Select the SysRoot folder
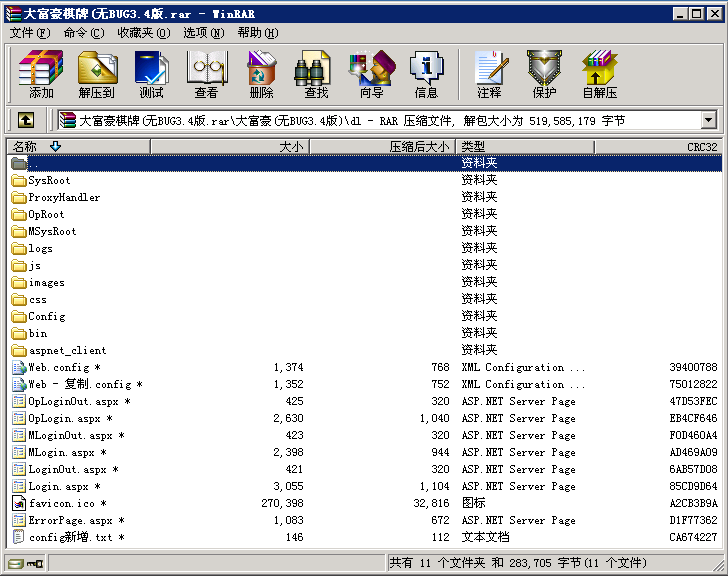The height and width of the screenshot is (576, 728). coord(49,181)
